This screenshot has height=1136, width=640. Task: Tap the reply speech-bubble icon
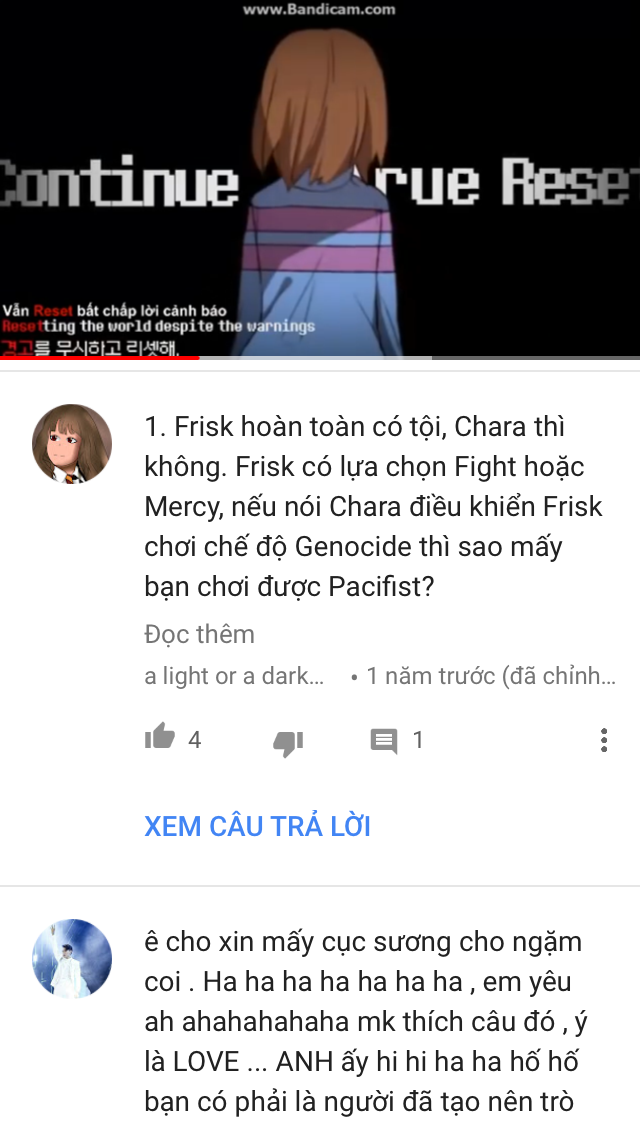pyautogui.click(x=383, y=741)
